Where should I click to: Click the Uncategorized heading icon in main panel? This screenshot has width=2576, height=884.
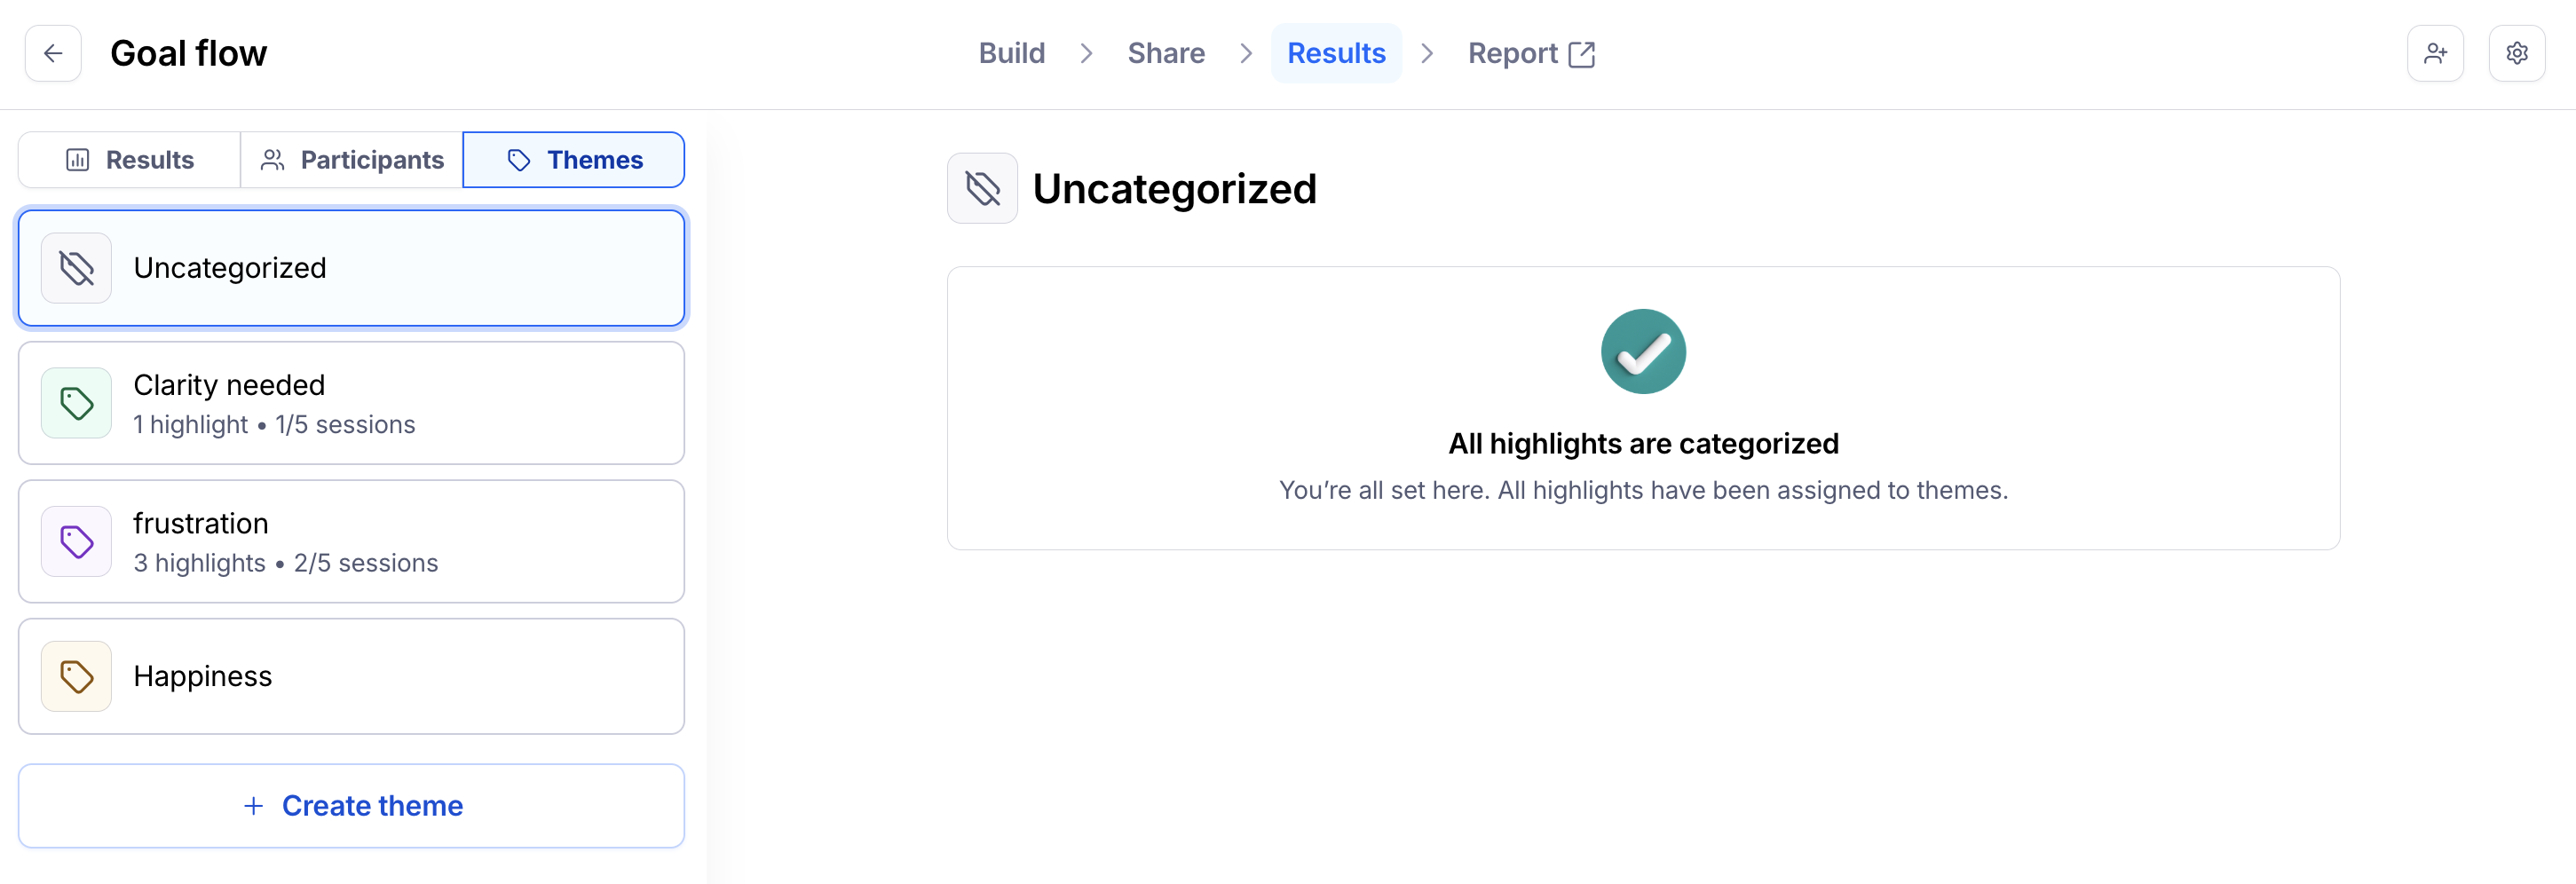click(982, 188)
